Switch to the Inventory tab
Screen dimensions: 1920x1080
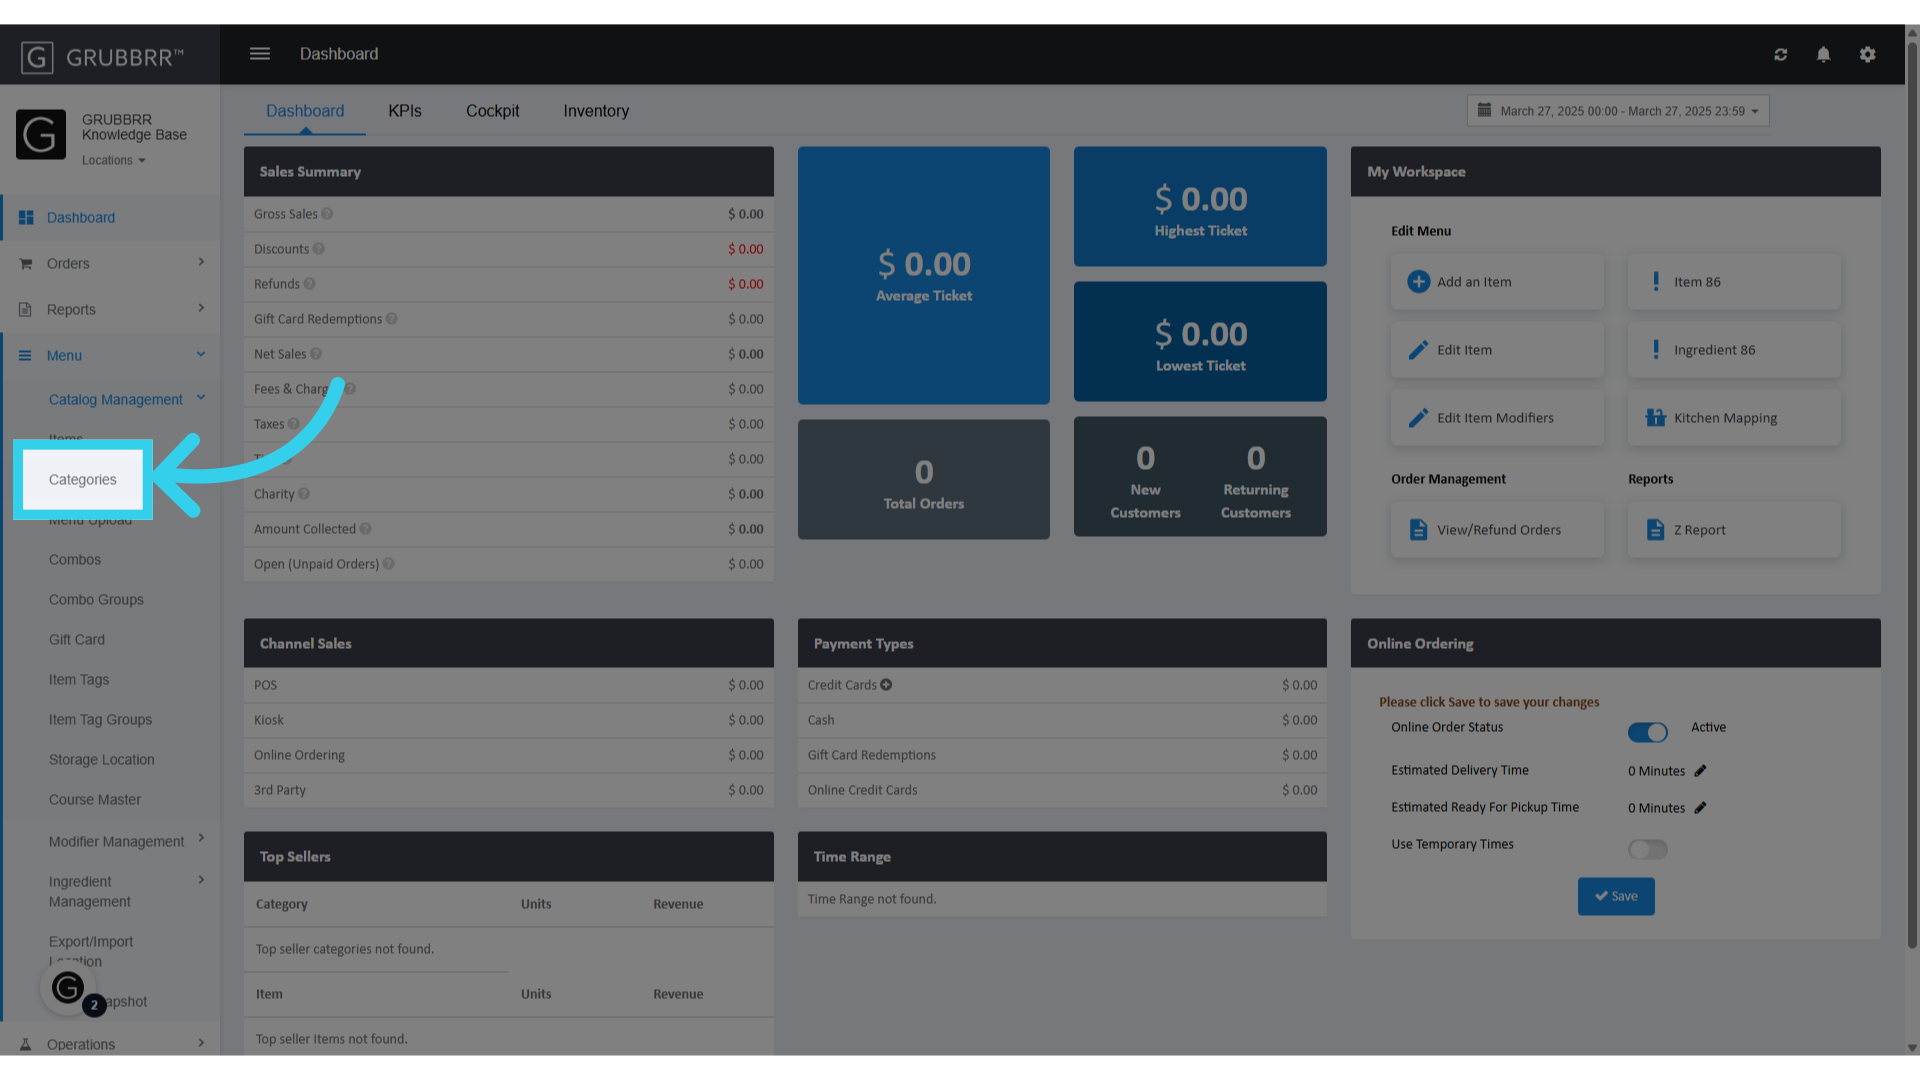(596, 111)
